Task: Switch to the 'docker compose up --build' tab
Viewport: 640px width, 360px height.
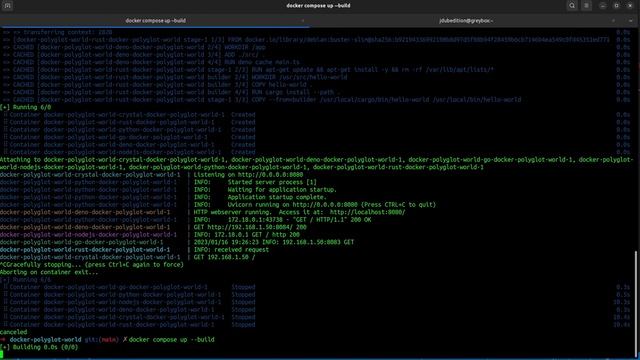Action: 155,20
